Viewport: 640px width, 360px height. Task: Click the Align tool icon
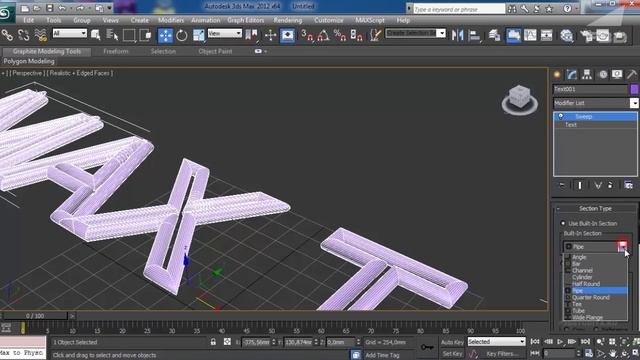point(474,36)
